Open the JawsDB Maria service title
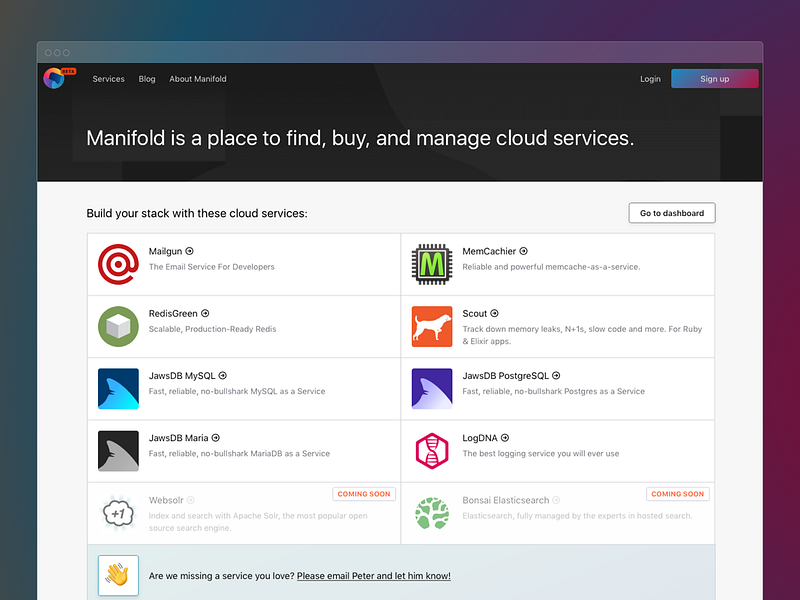This screenshot has height=600, width=800. (x=179, y=438)
